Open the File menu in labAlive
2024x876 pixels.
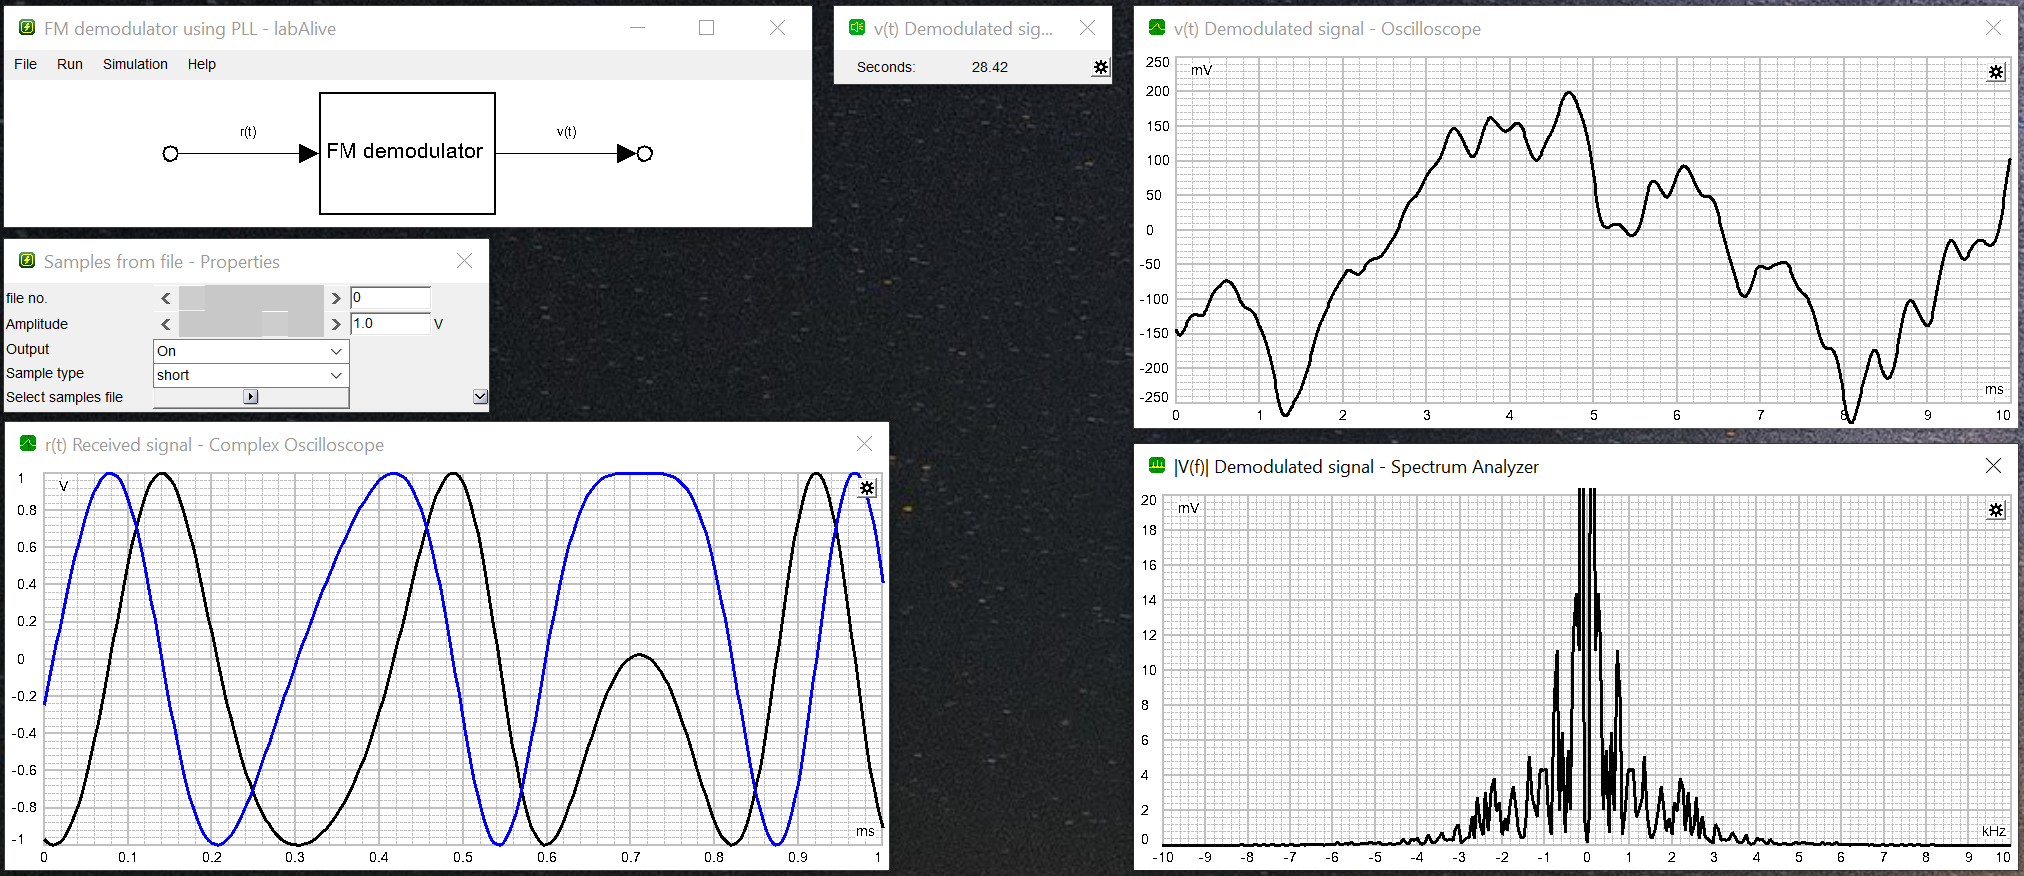tap(25, 64)
